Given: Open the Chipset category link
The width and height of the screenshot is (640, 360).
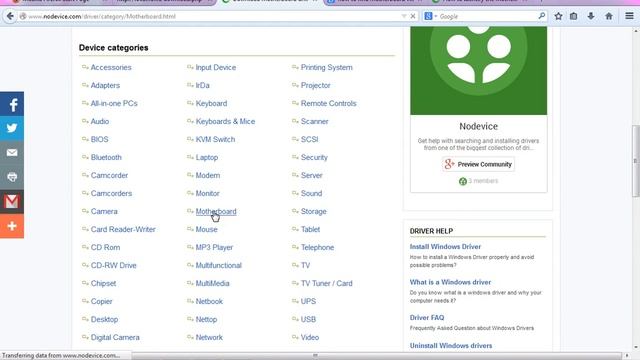Looking at the screenshot, I should [103, 283].
